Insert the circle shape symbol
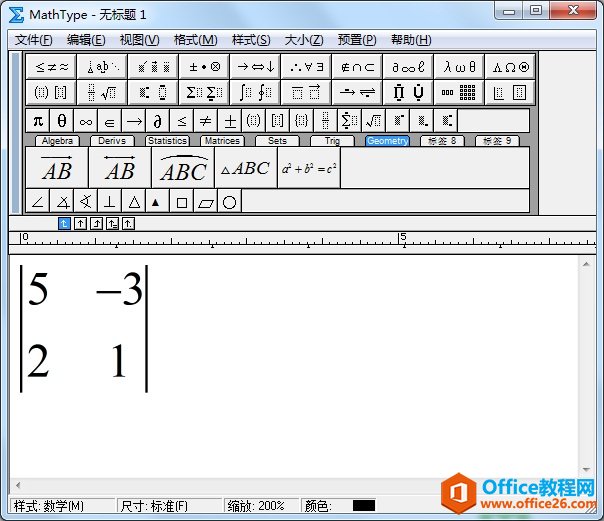 click(x=229, y=202)
